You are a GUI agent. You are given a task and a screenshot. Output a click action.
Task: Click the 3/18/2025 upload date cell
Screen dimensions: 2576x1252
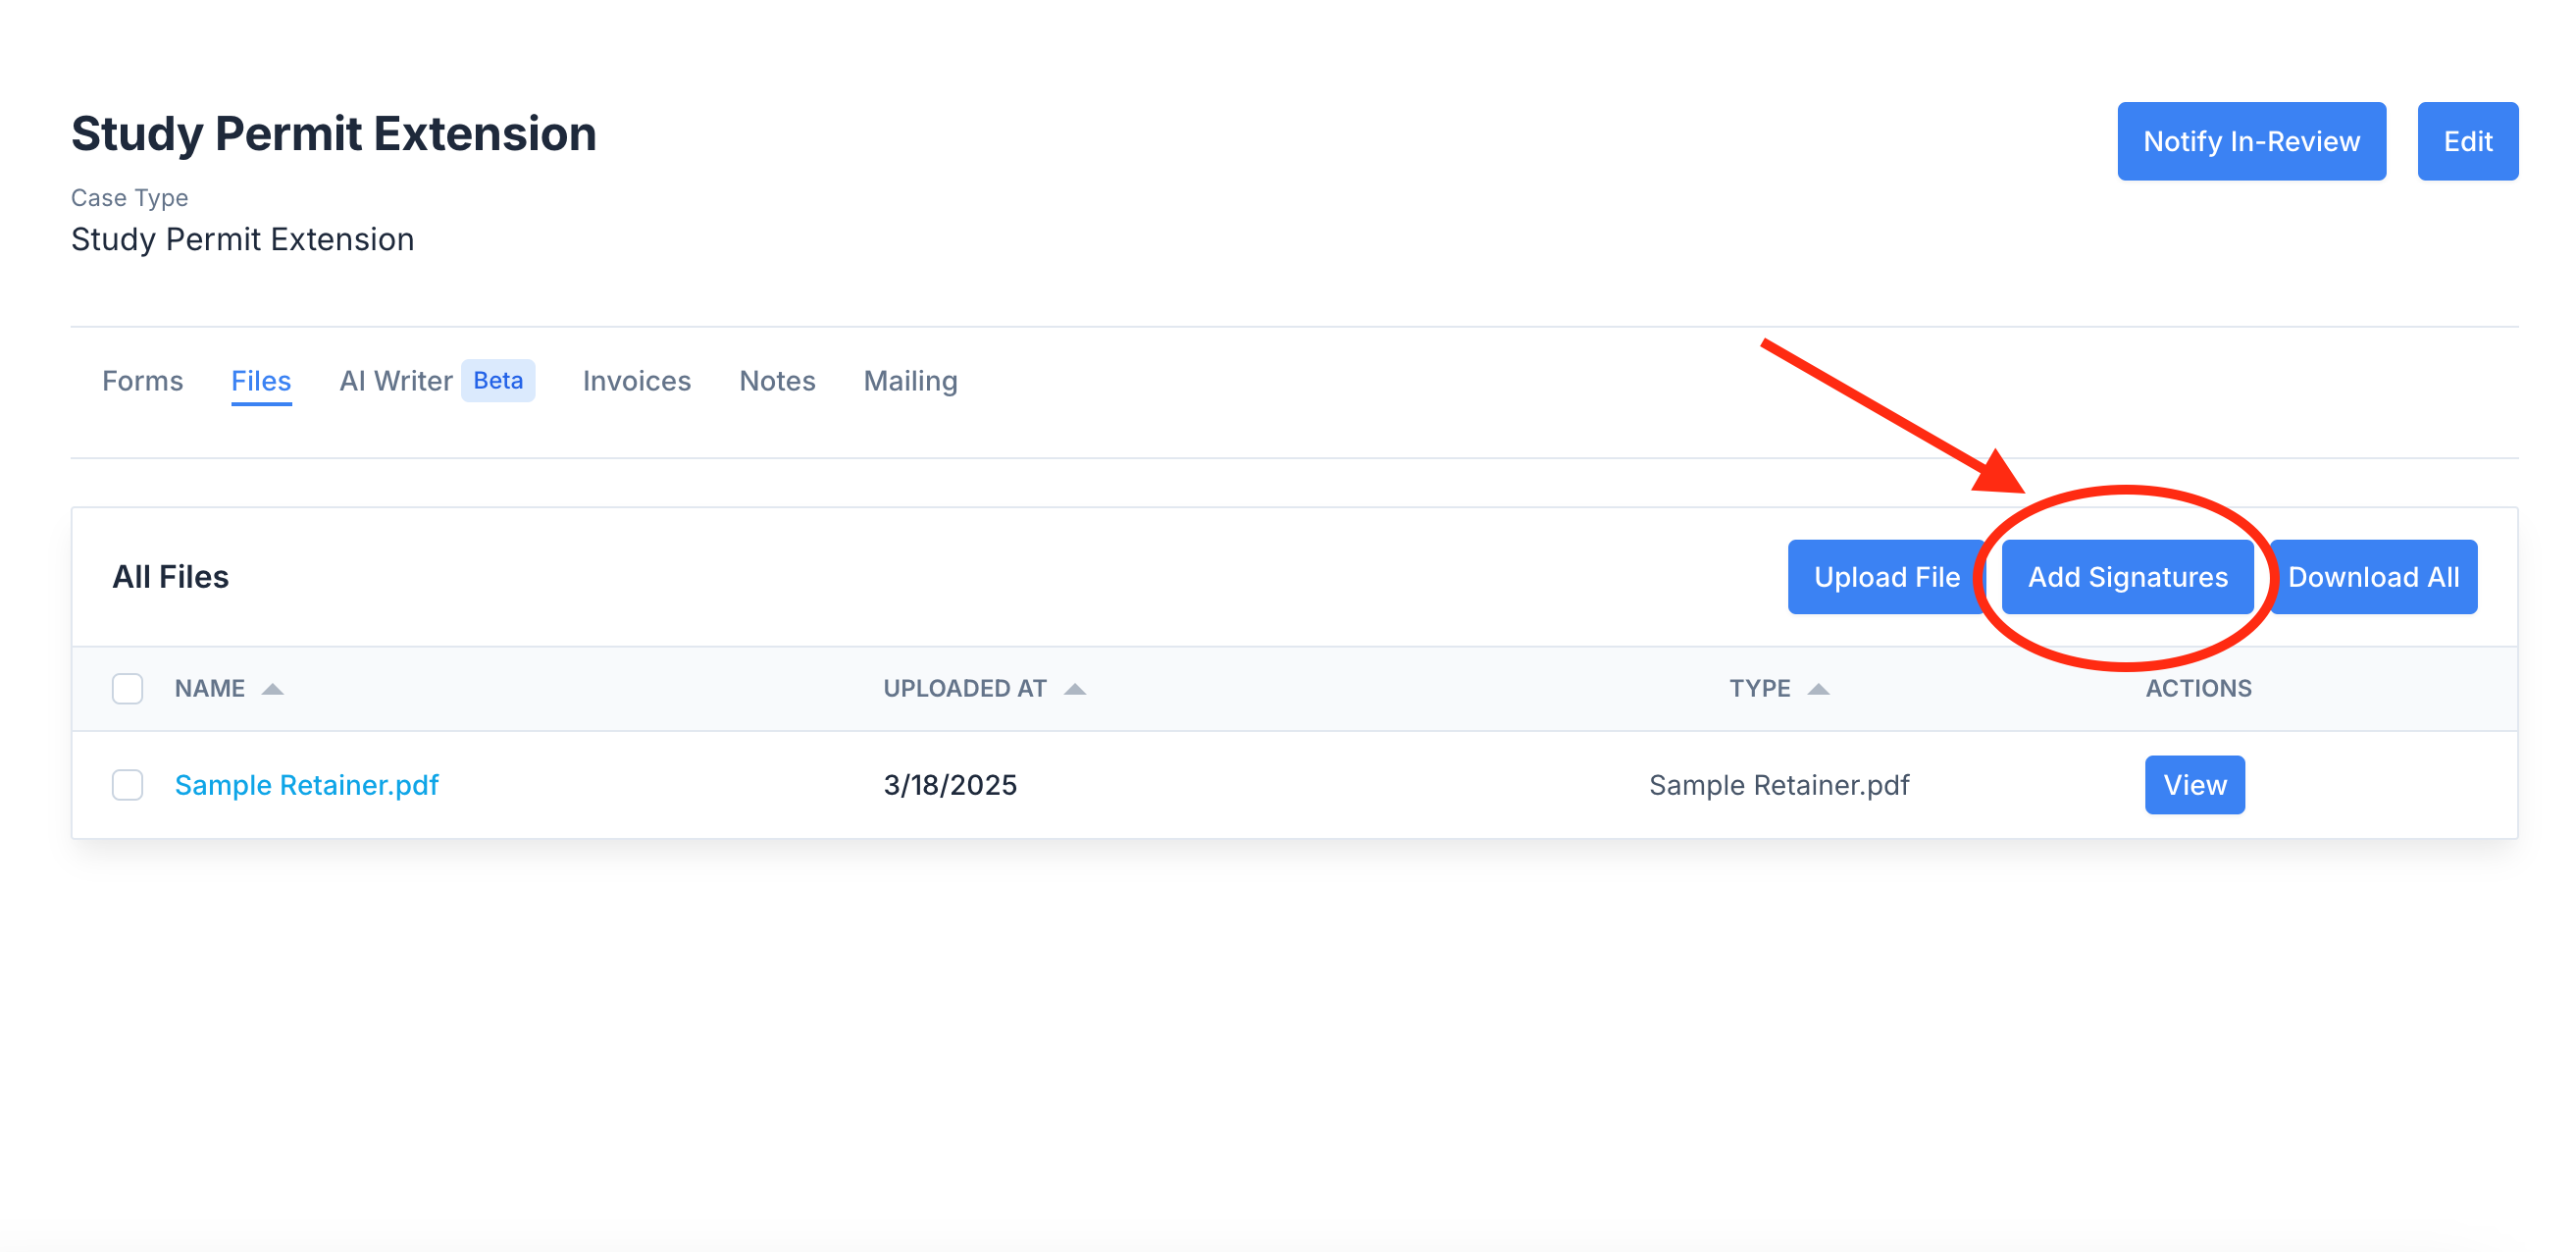point(950,785)
